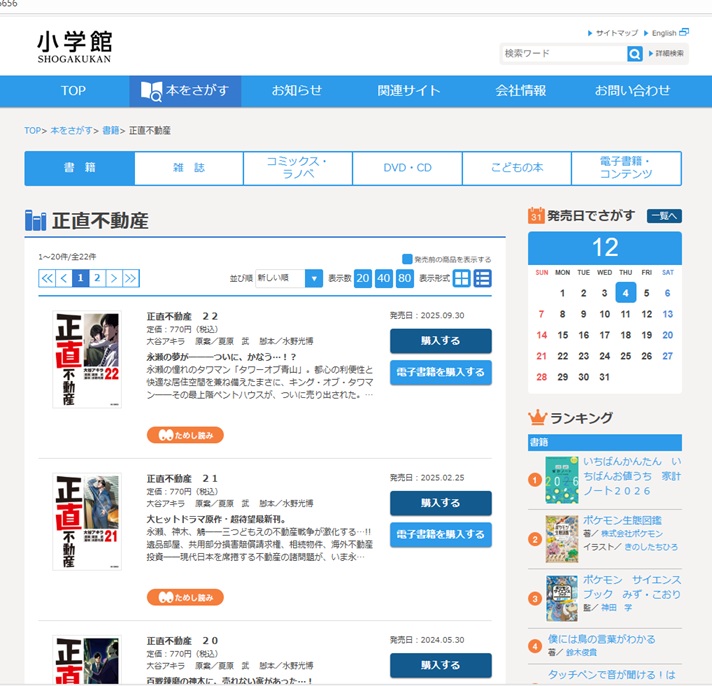The width and height of the screenshot is (712, 686).
Task: Click 購入する for volume 22
Action: (x=440, y=341)
